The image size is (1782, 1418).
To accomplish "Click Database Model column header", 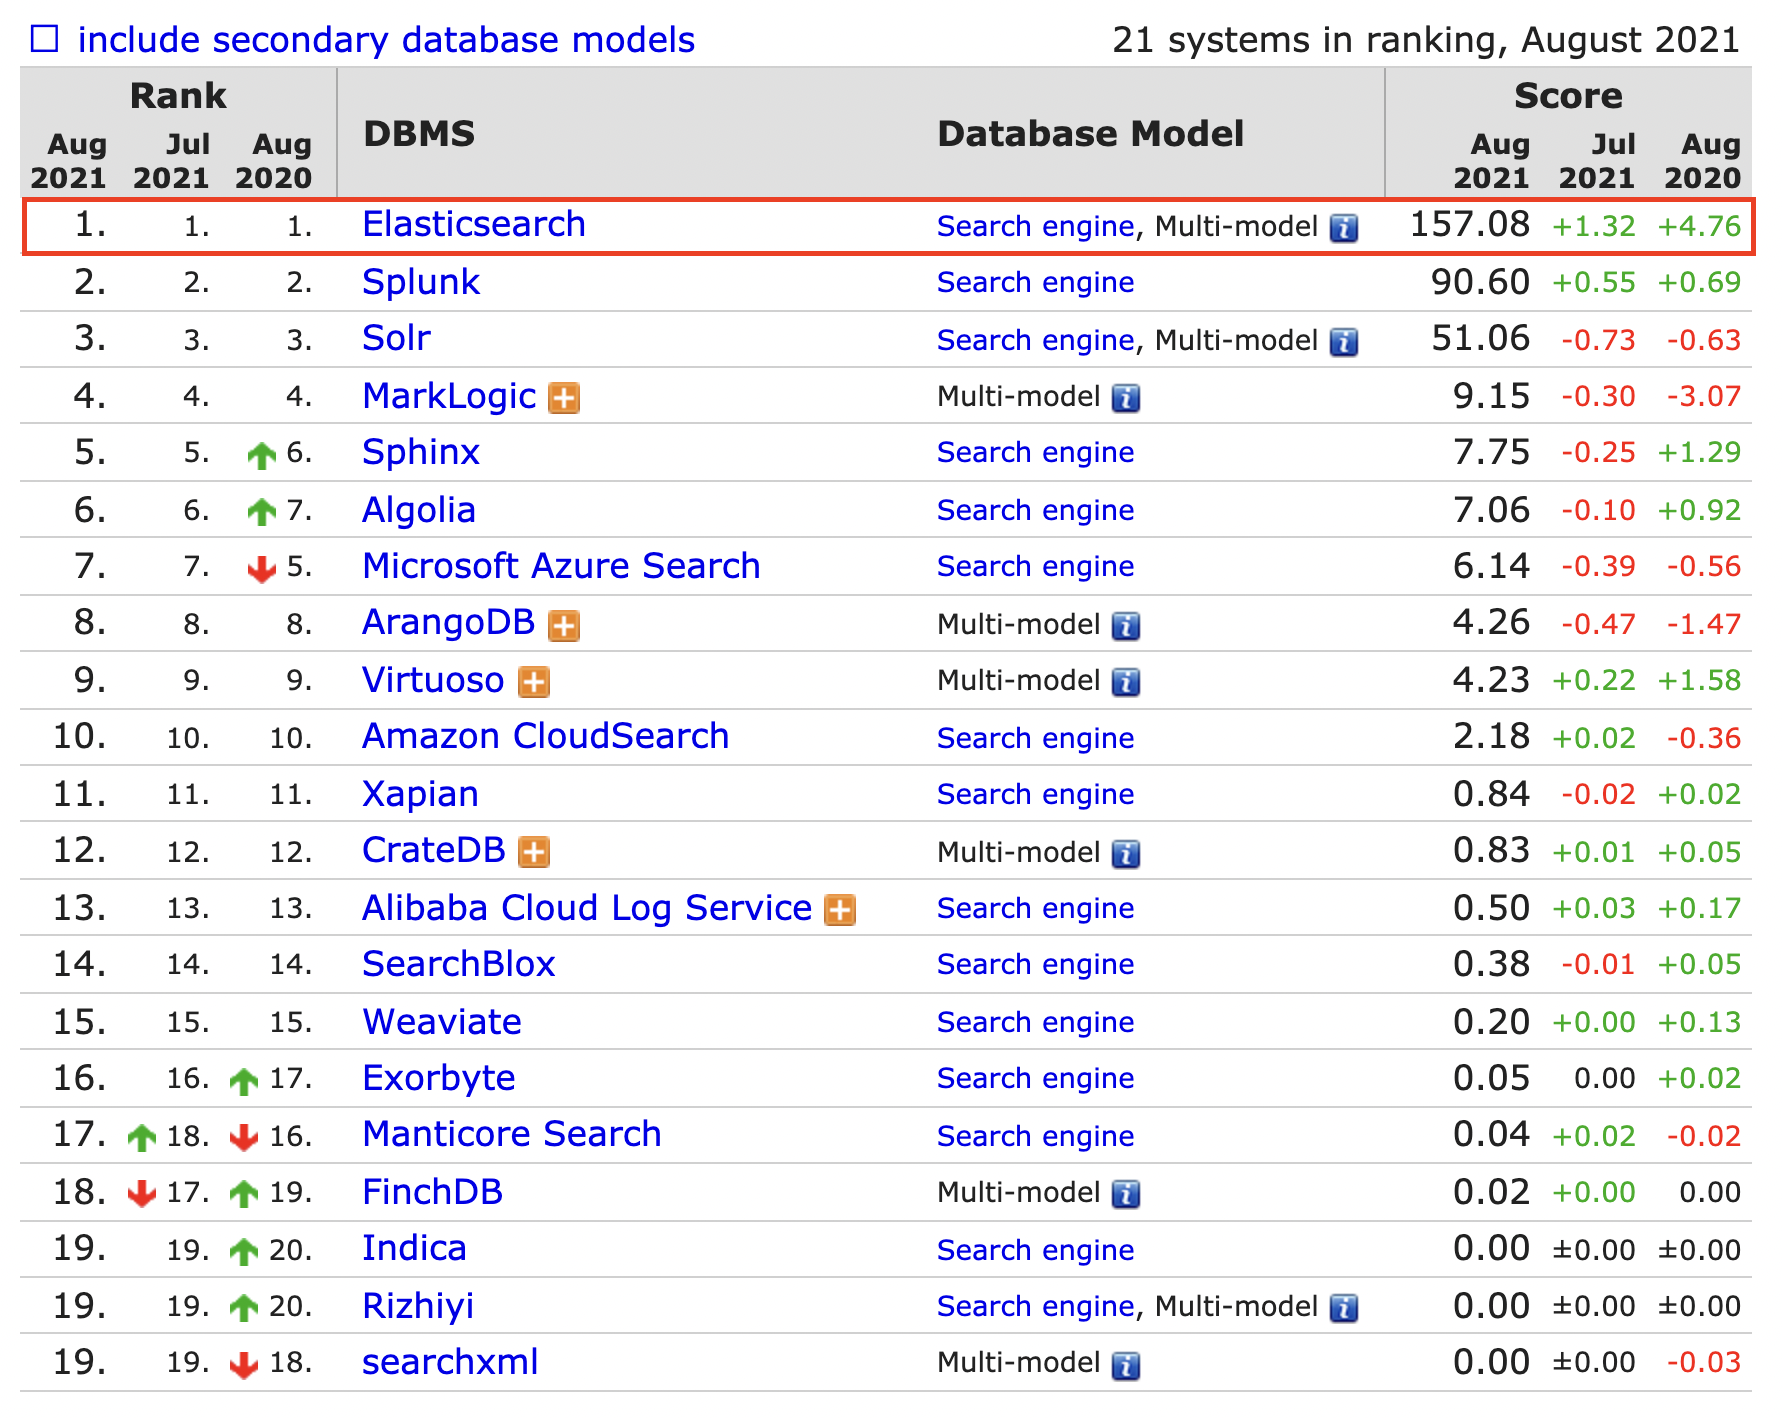I will [1090, 133].
